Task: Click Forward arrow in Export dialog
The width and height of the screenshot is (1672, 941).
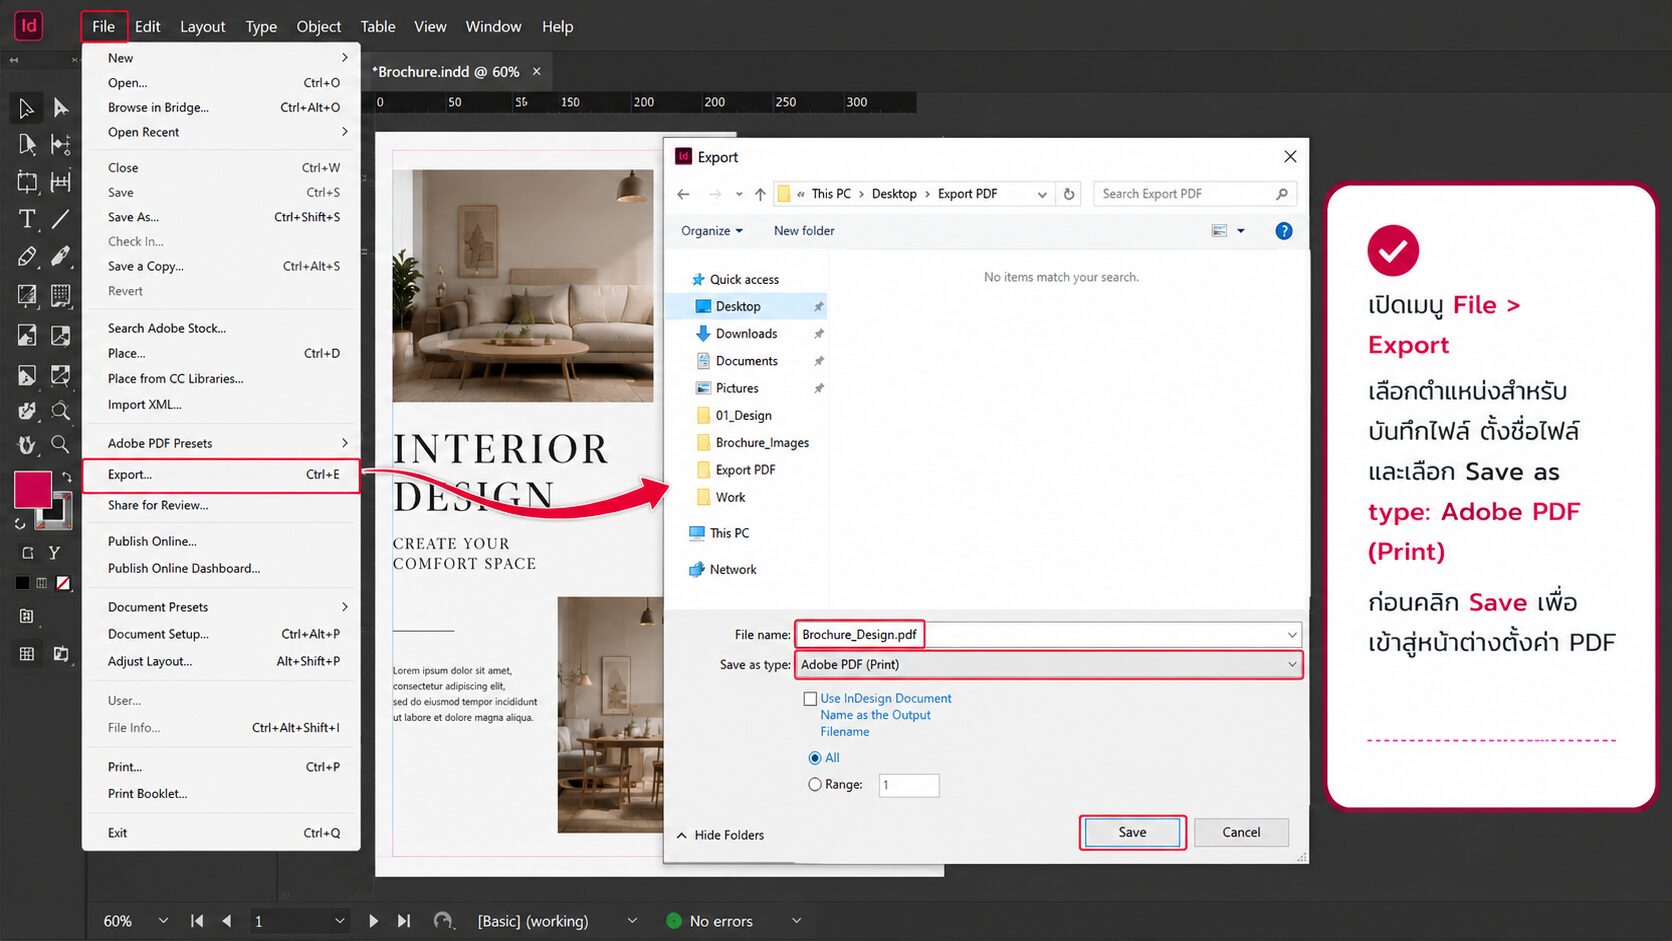Action: pyautogui.click(x=715, y=194)
